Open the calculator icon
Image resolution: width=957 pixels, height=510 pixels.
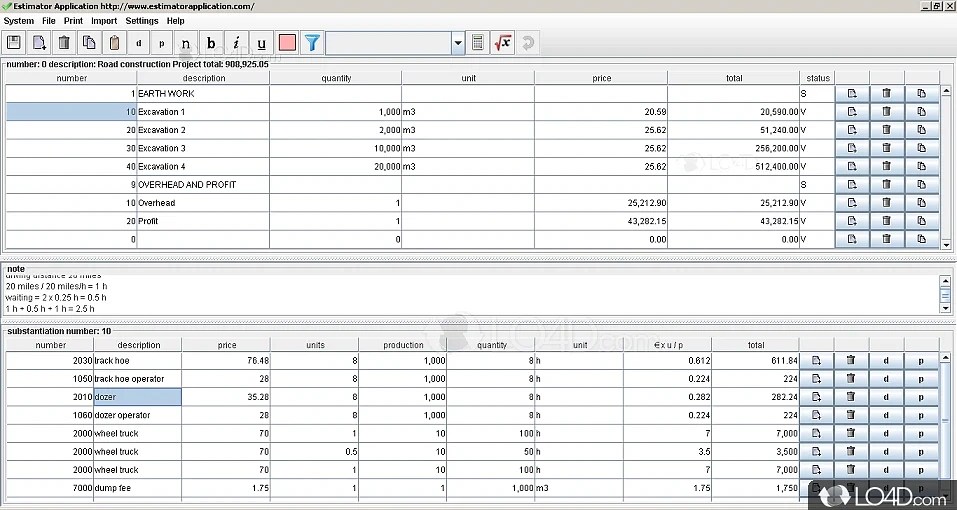478,43
